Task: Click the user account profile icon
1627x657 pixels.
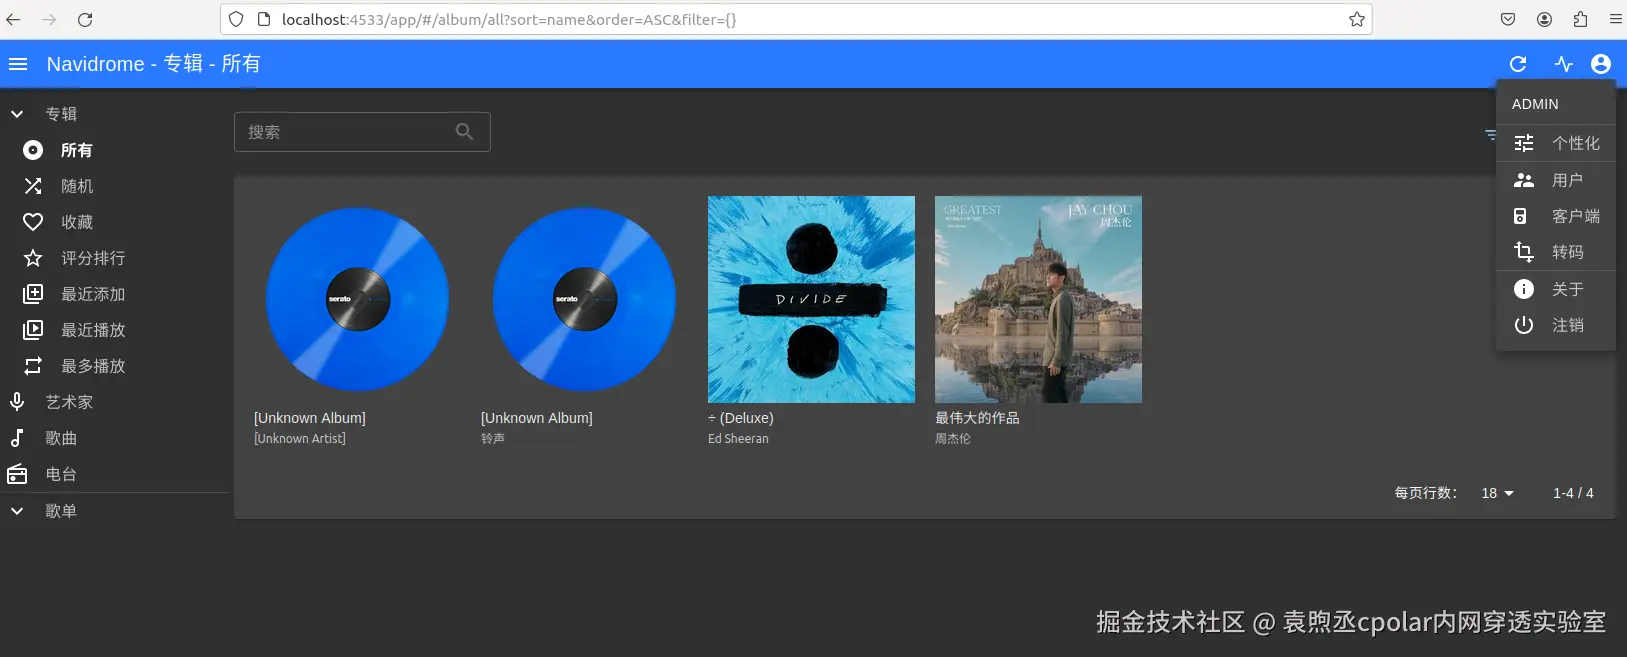Action: [1601, 64]
